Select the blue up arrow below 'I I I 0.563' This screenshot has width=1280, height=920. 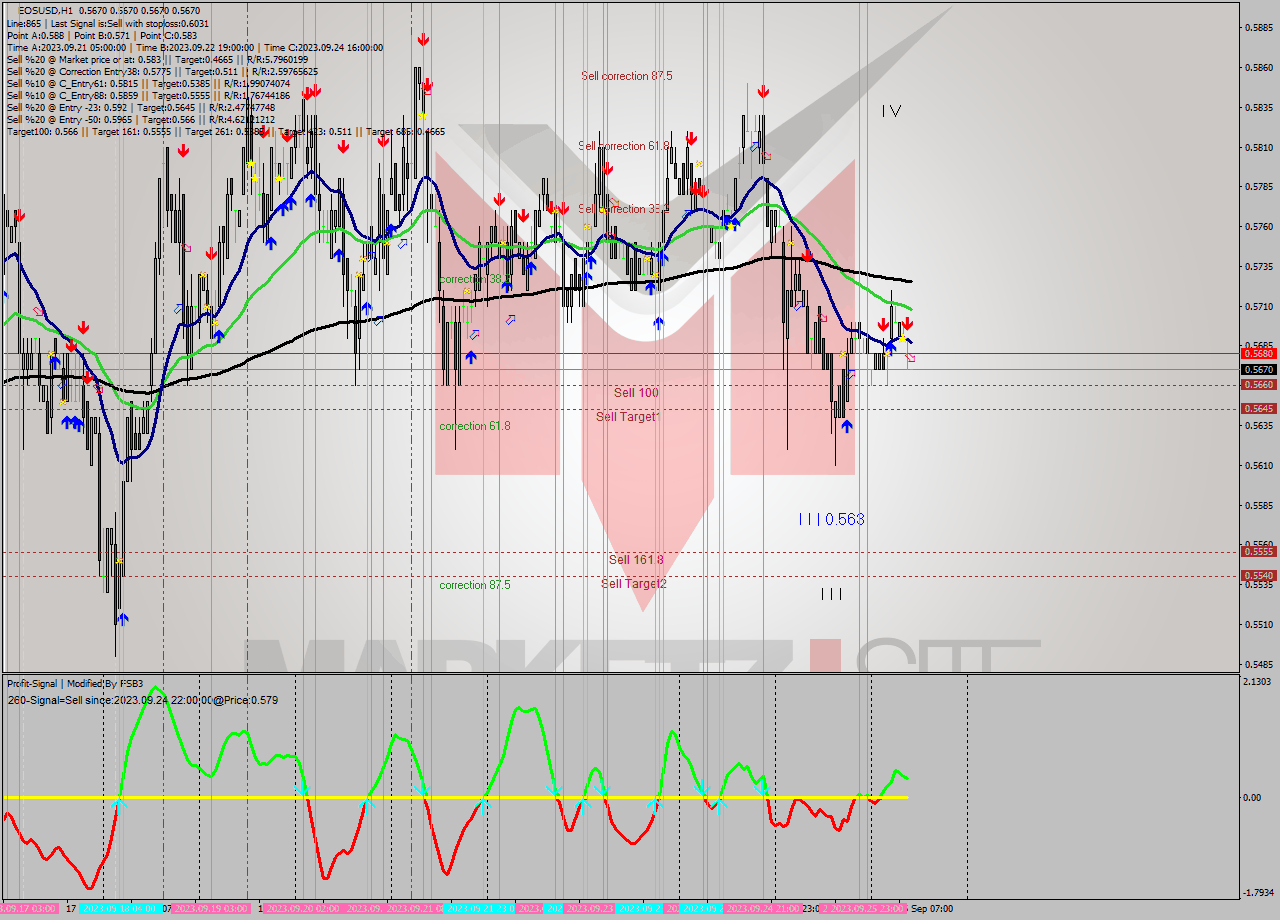pyautogui.click(x=846, y=428)
